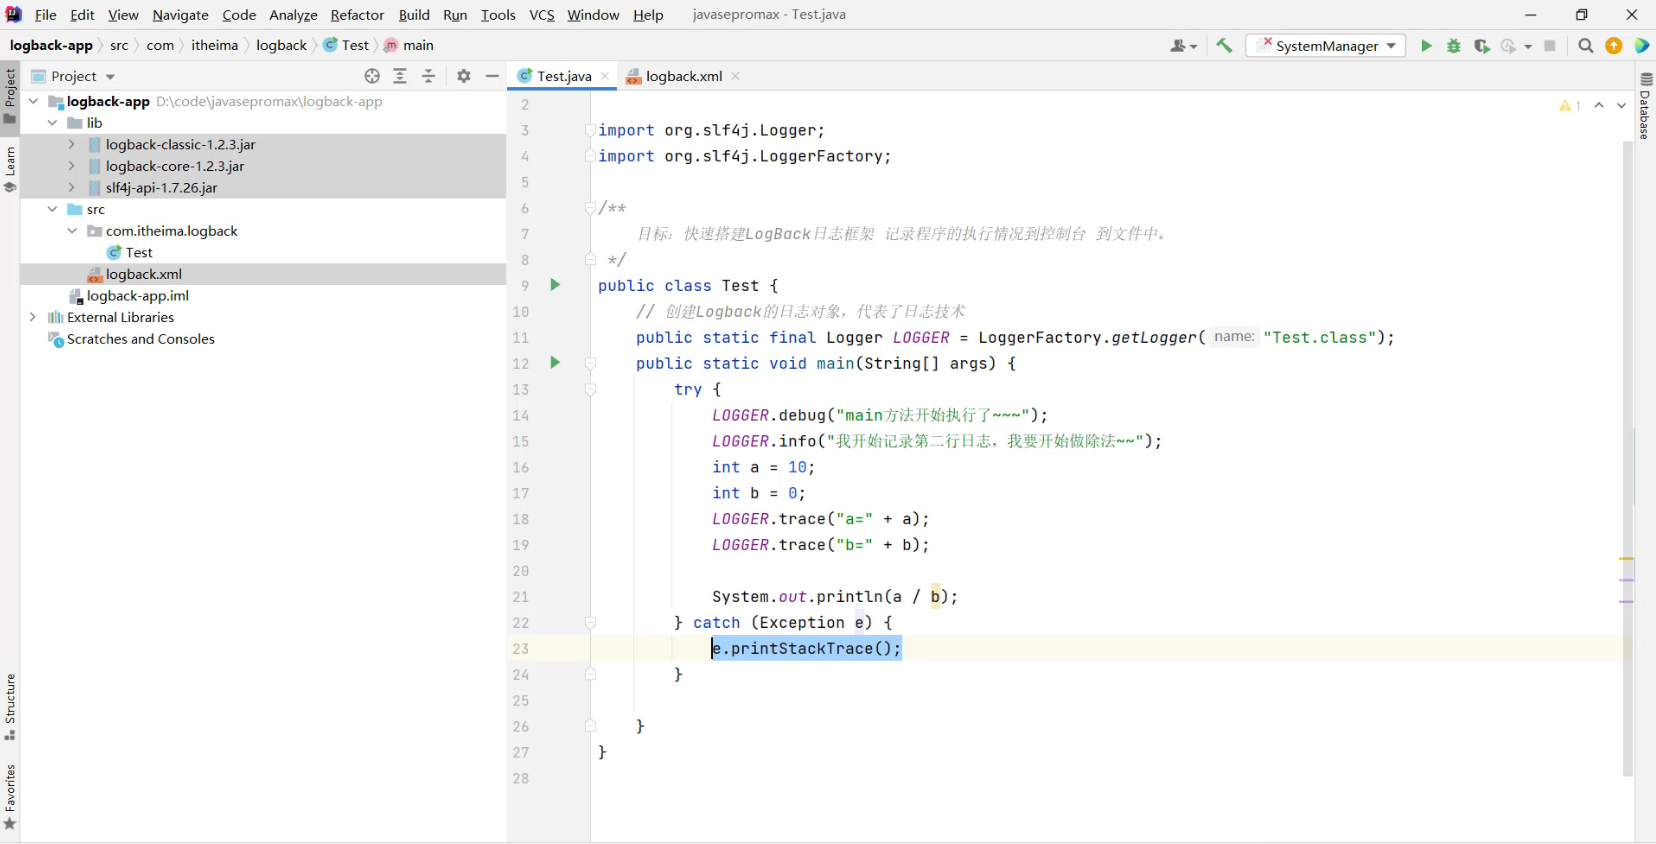This screenshot has height=844, width=1656.
Task: Open Project panel settings gear
Action: (x=464, y=76)
